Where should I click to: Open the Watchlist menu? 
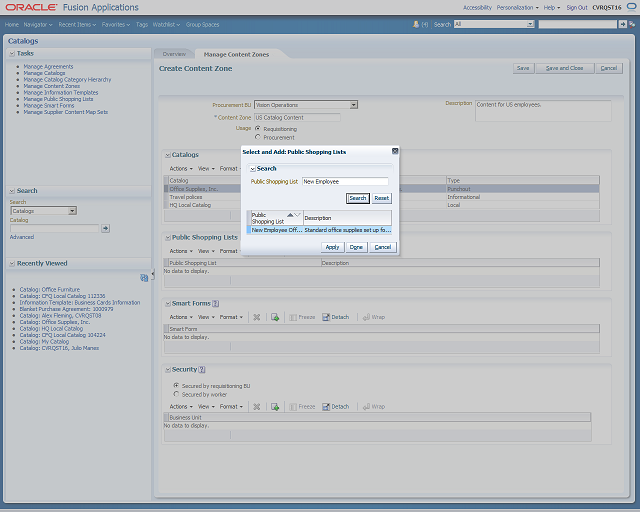[166, 24]
